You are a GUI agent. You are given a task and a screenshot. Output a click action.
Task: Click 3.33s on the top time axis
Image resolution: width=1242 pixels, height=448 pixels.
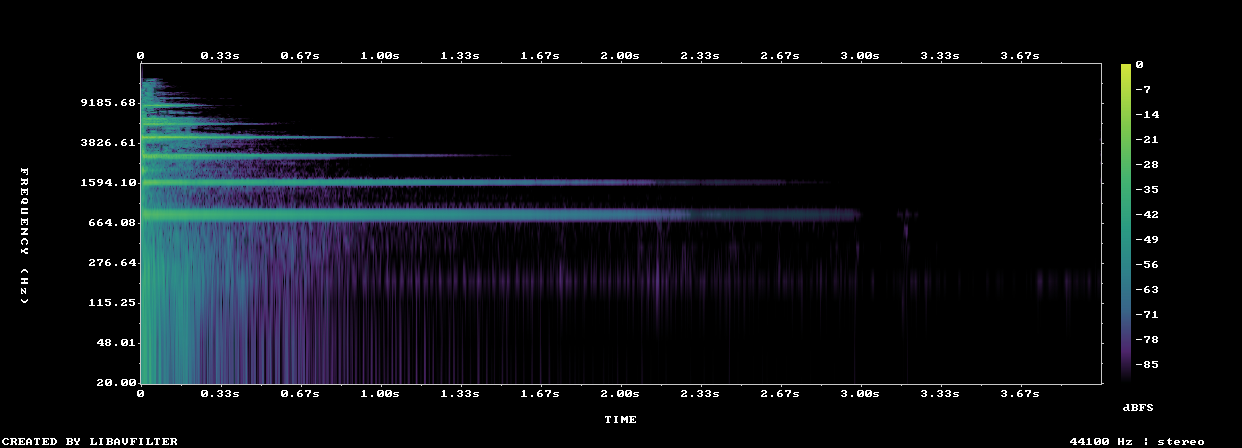click(940, 56)
